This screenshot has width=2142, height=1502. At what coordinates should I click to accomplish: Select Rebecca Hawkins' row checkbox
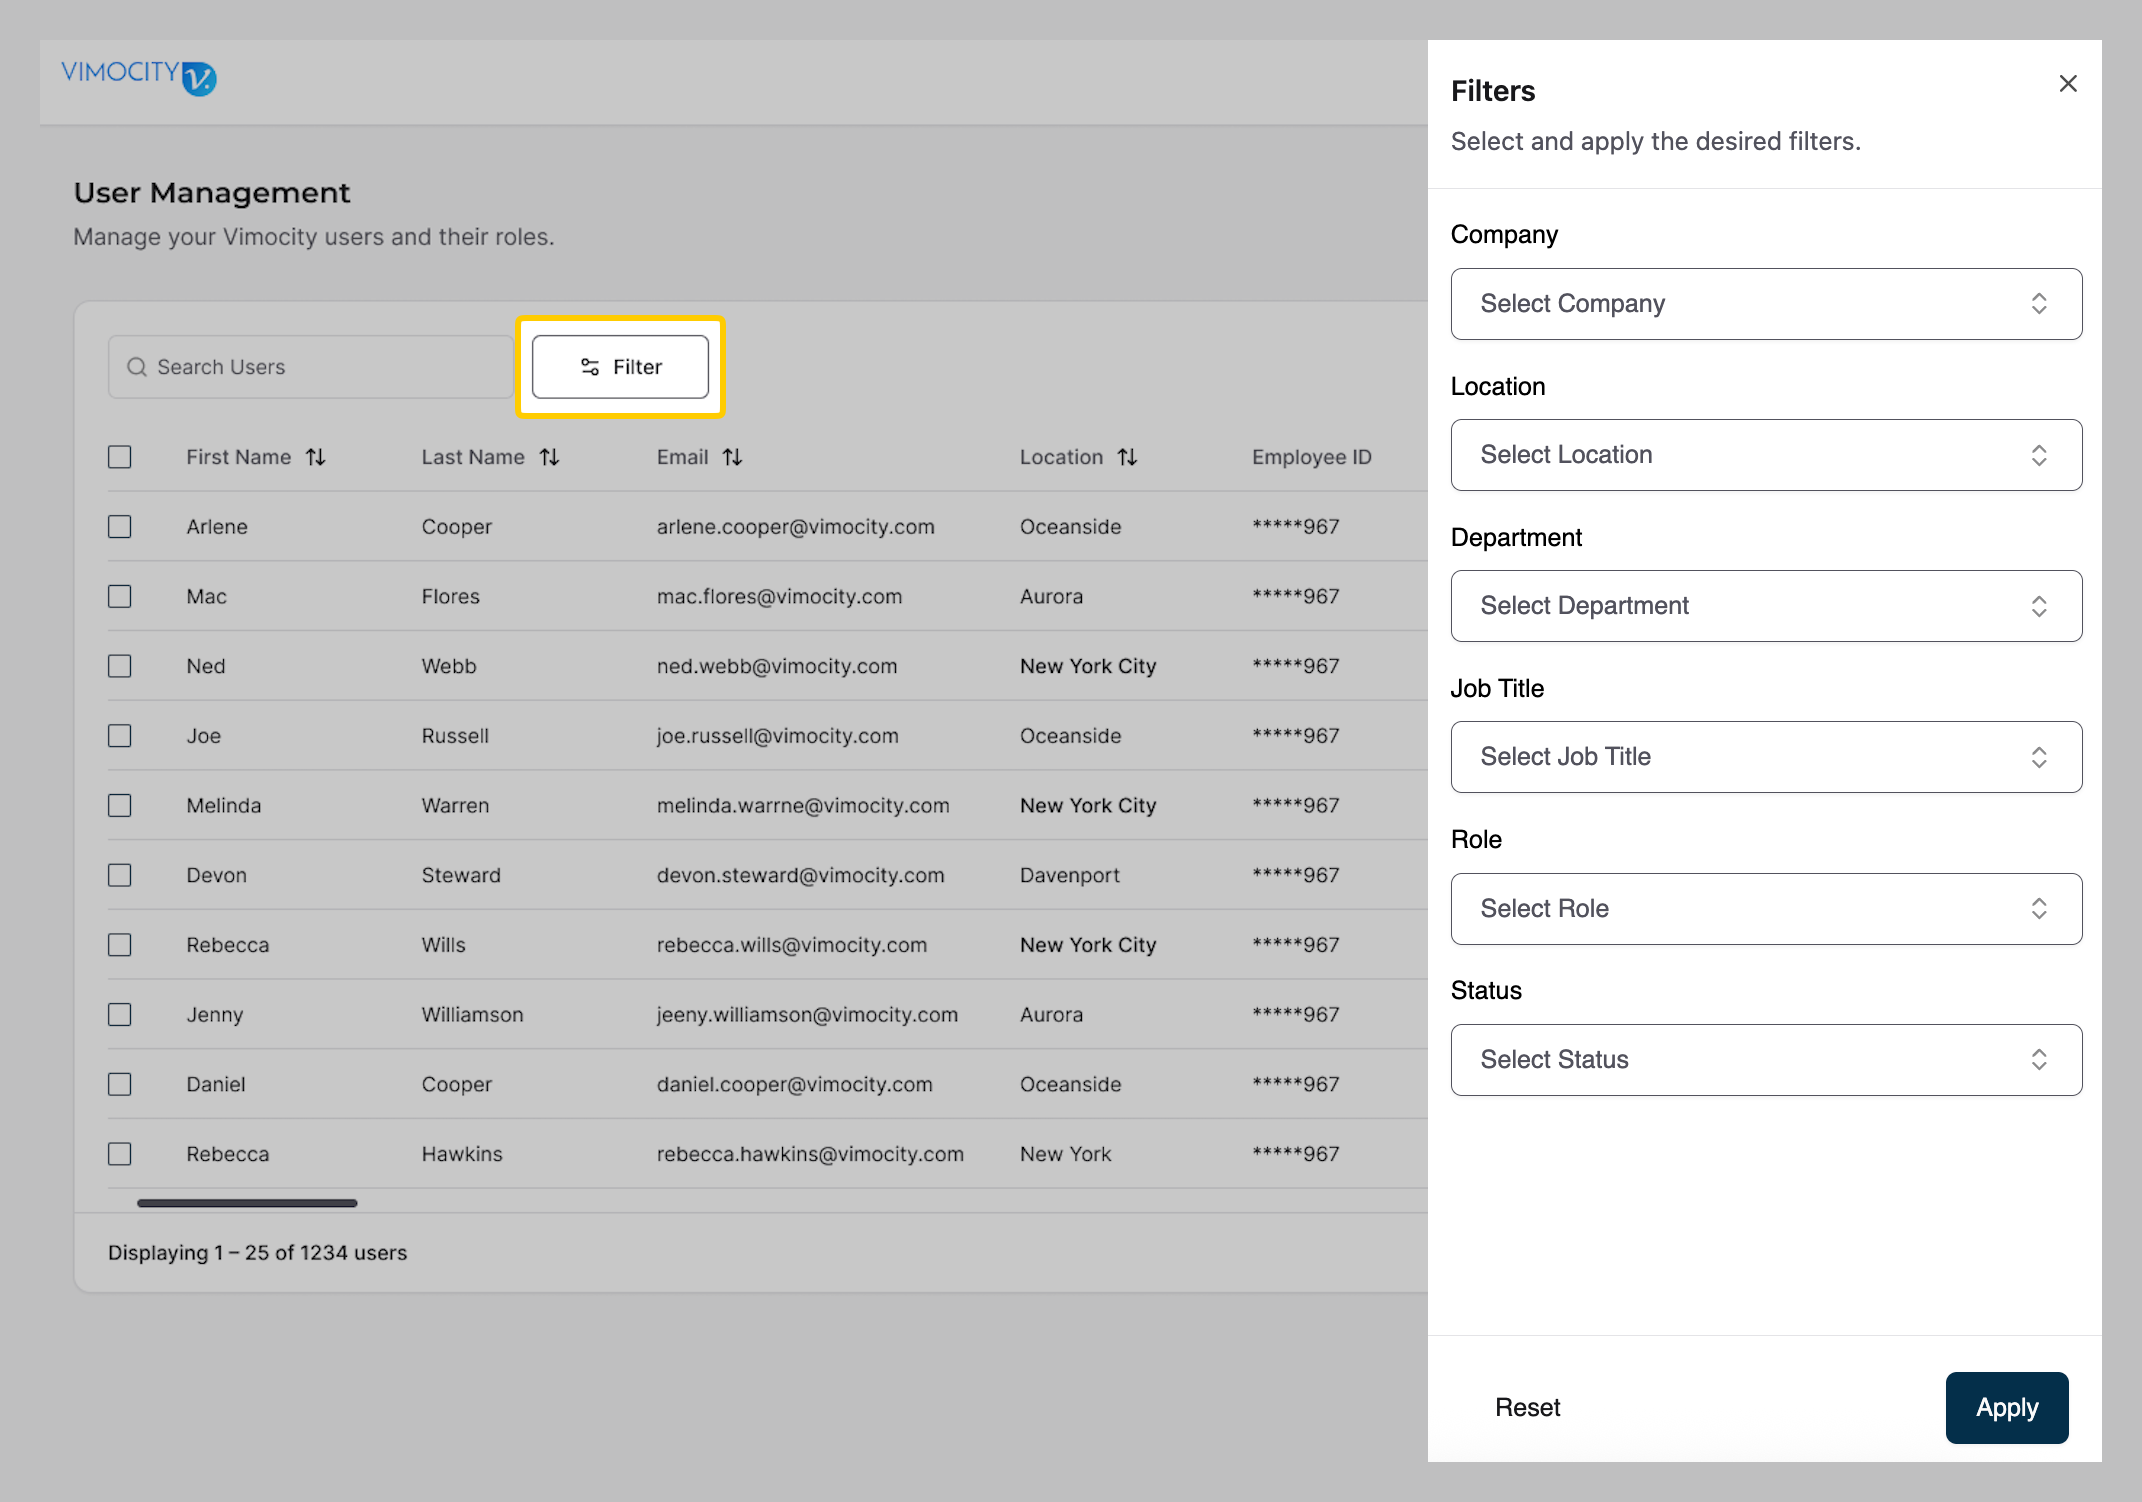click(120, 1154)
